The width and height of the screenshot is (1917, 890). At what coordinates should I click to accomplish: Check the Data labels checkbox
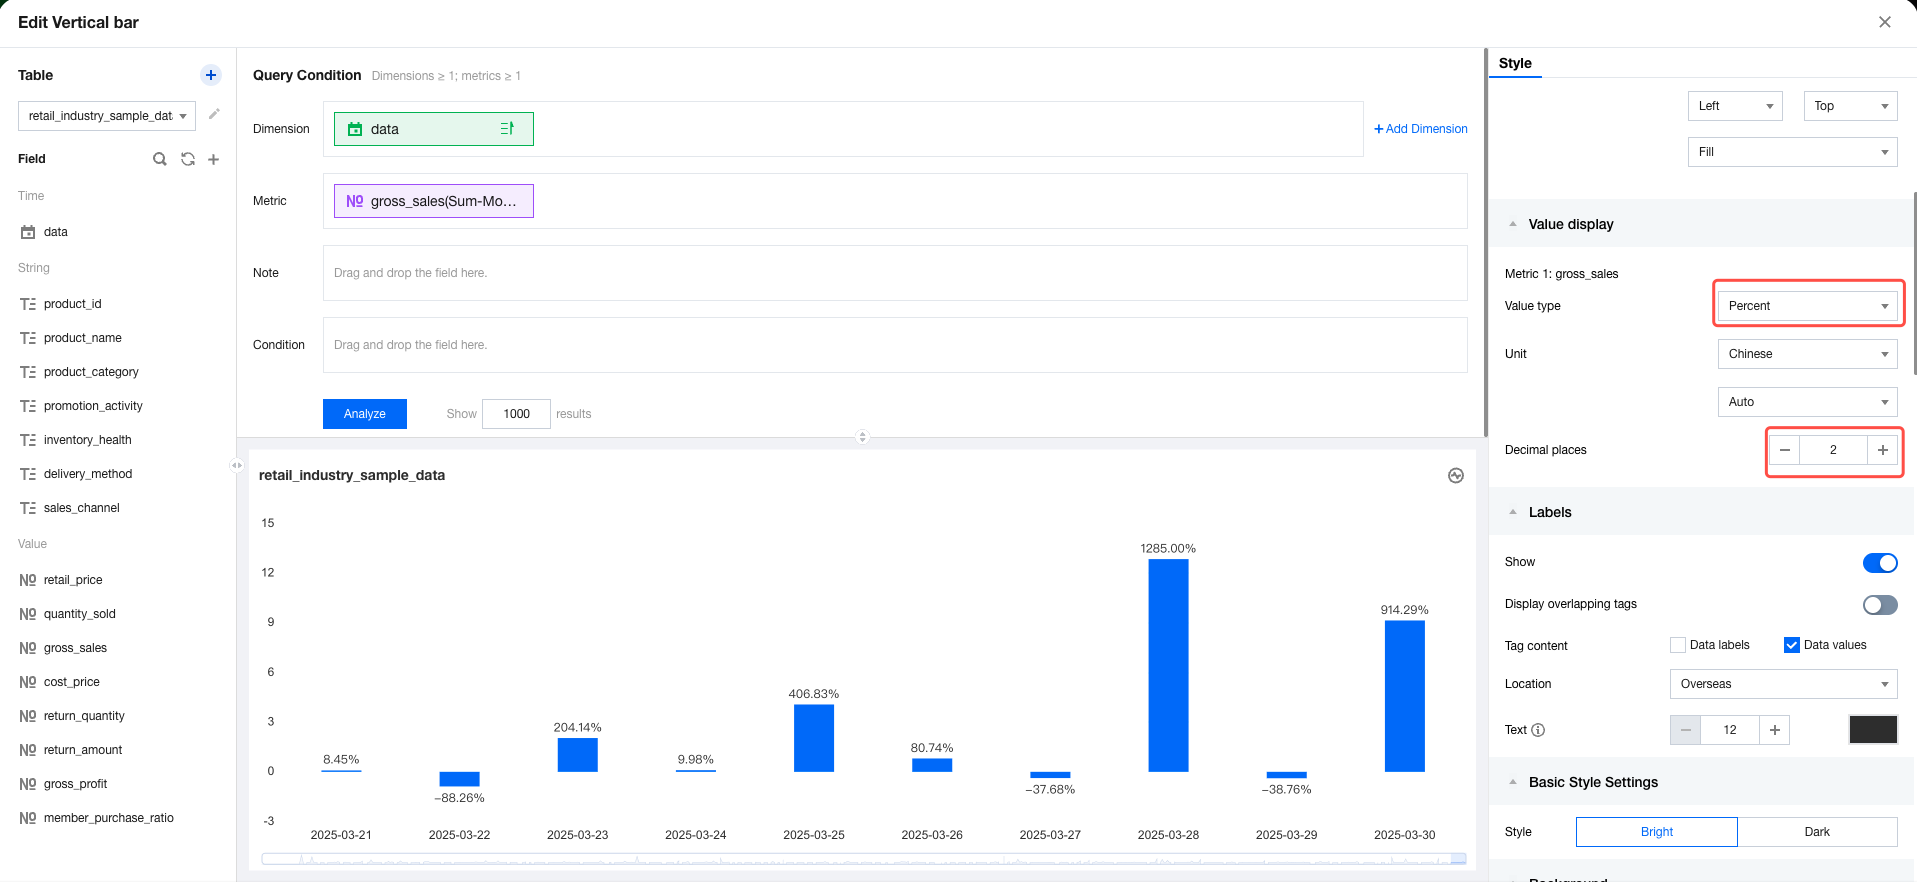[1678, 645]
